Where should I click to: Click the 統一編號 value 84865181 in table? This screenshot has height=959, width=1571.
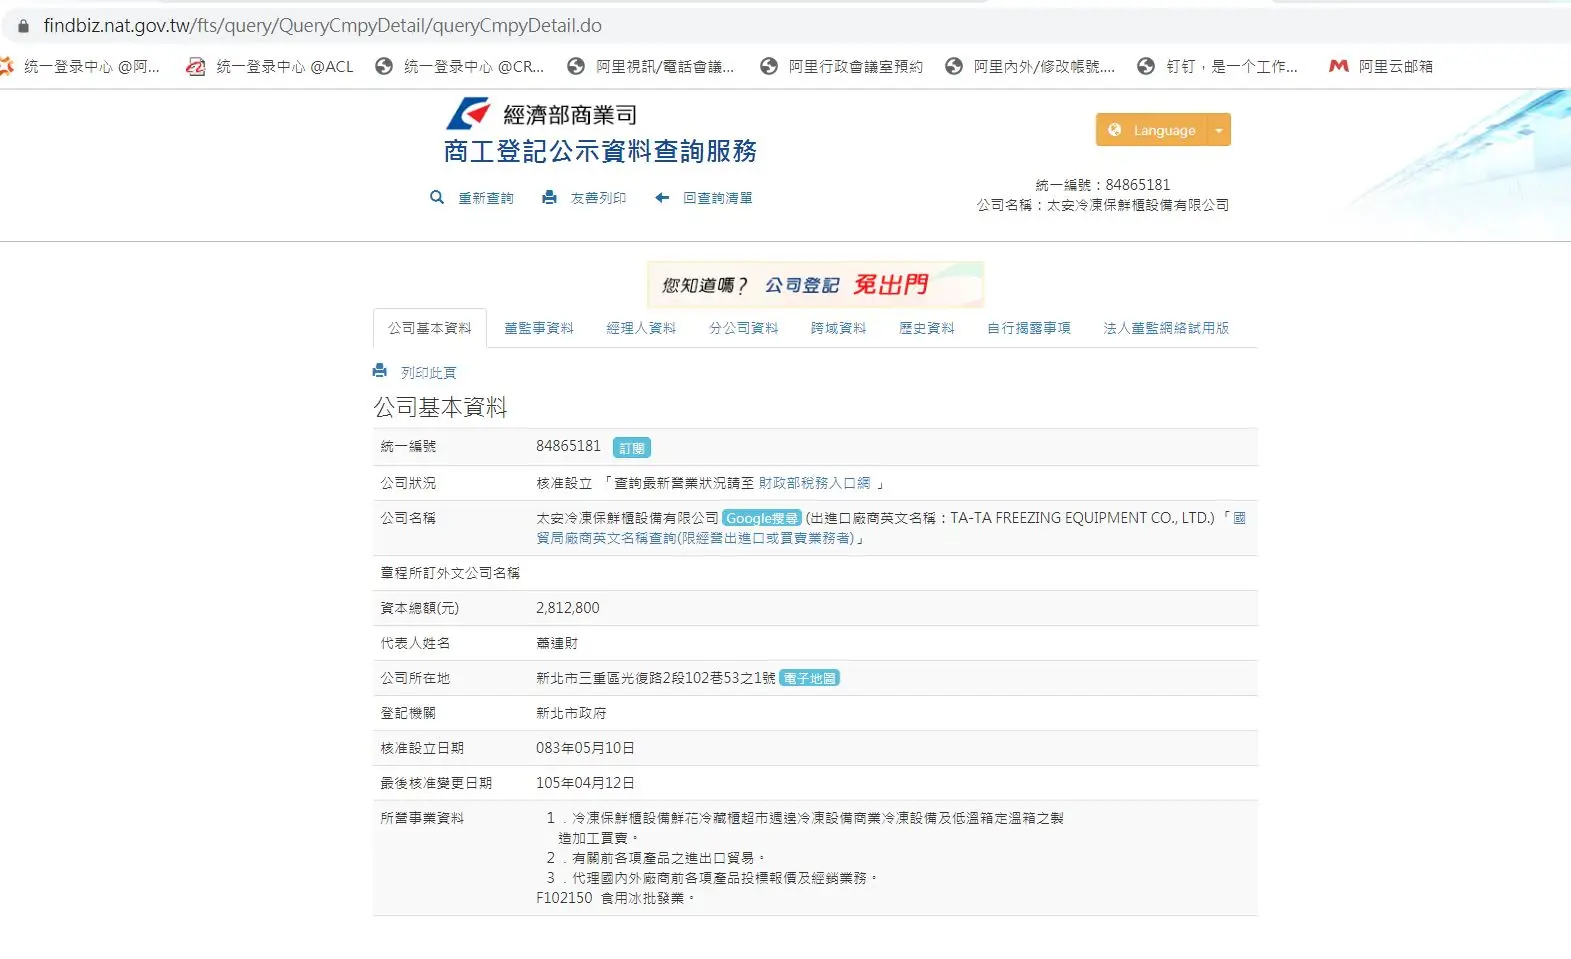tap(569, 446)
